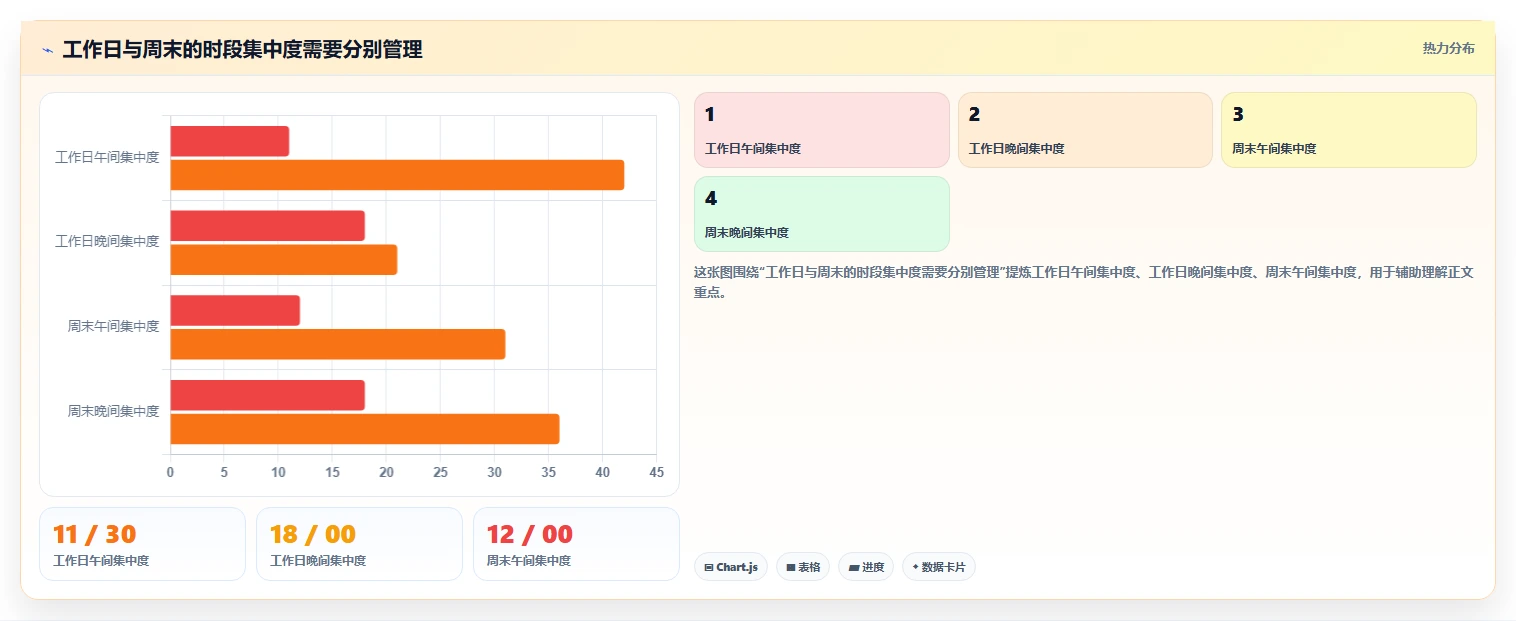This screenshot has width=1516, height=621.
Task: Click y-axis label 周末午间集中度 on the chart
Action: pyautogui.click(x=113, y=326)
